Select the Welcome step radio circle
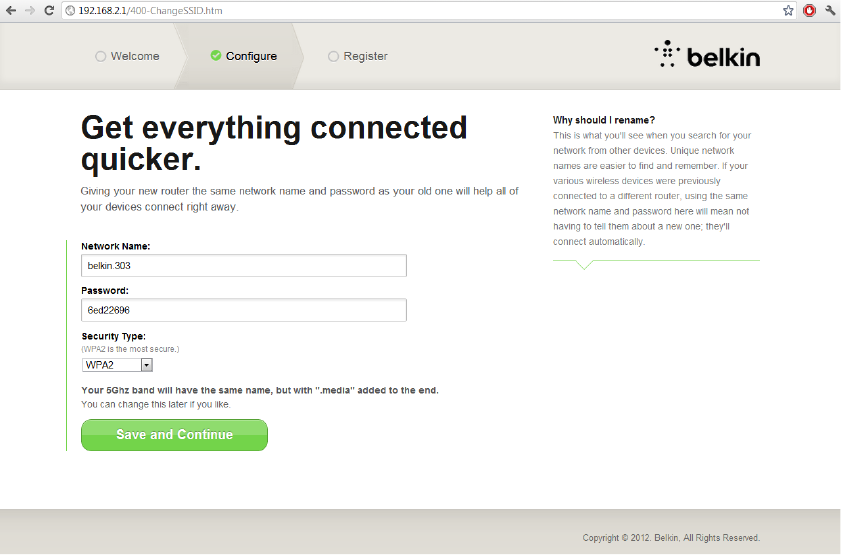 100,56
